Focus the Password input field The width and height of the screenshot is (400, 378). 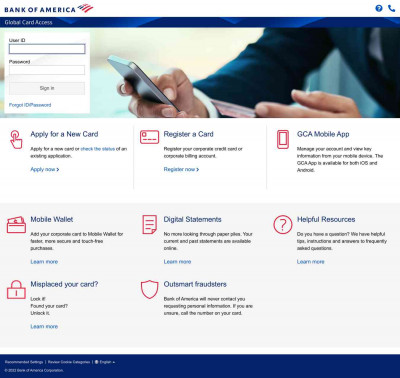click(47, 70)
